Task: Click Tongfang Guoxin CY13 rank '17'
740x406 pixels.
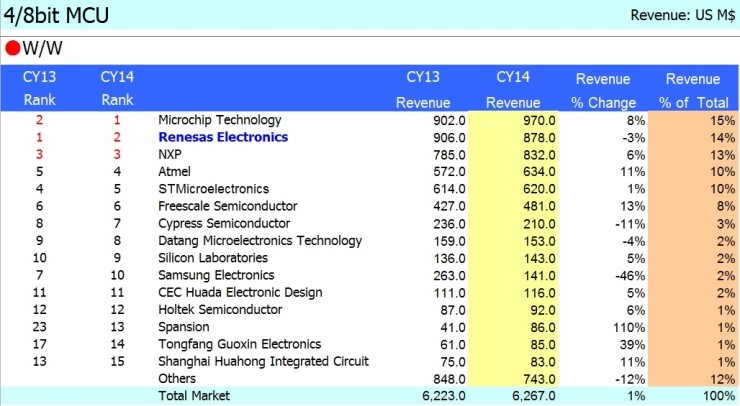Action: click(40, 344)
